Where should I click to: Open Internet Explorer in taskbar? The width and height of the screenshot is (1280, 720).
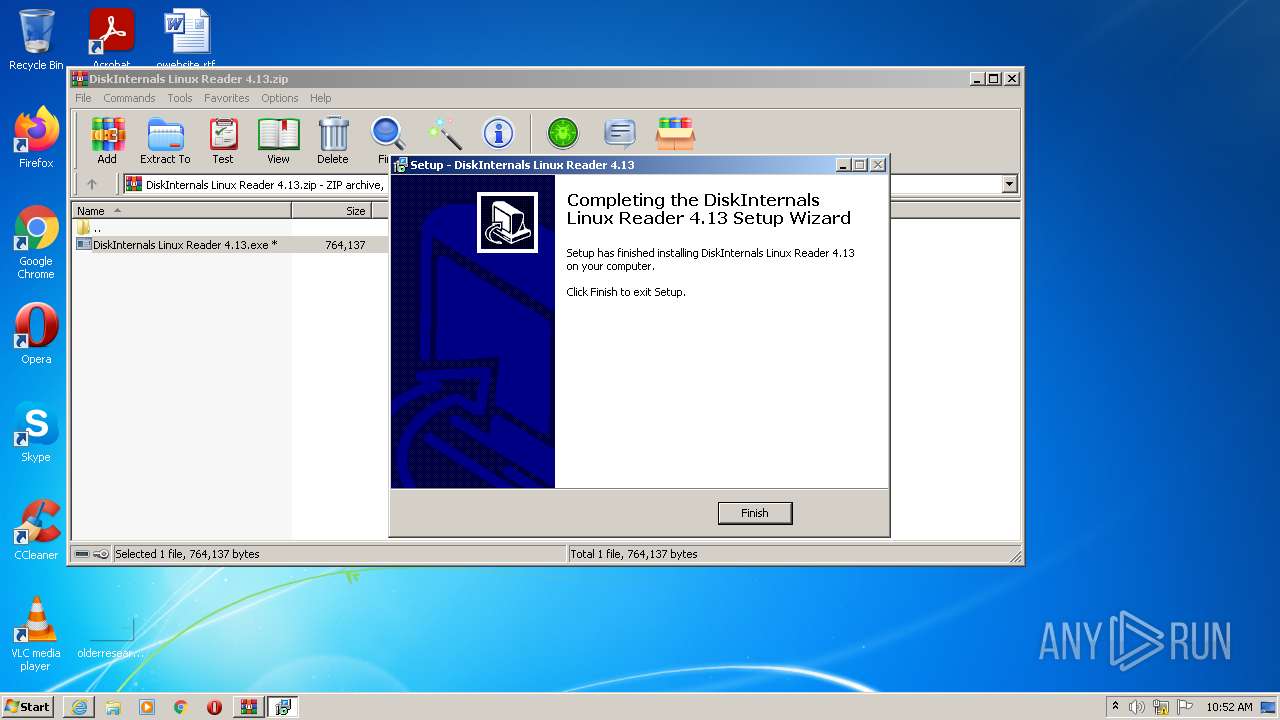tap(79, 707)
